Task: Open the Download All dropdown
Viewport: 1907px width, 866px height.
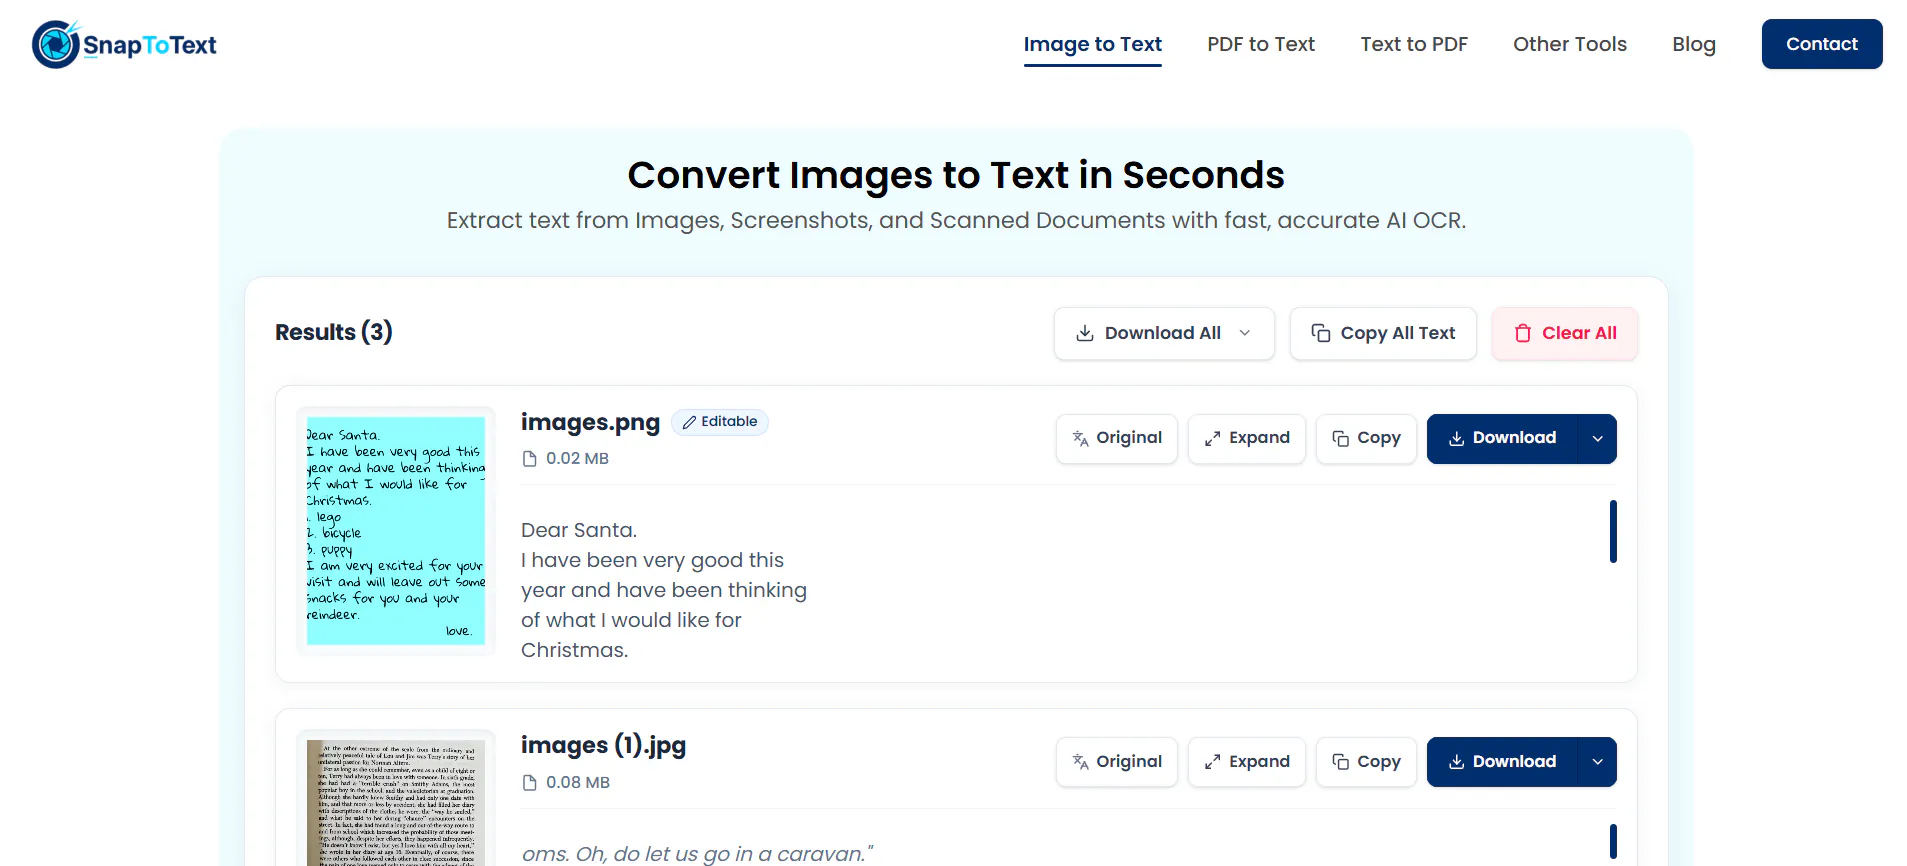Action: click(1163, 333)
